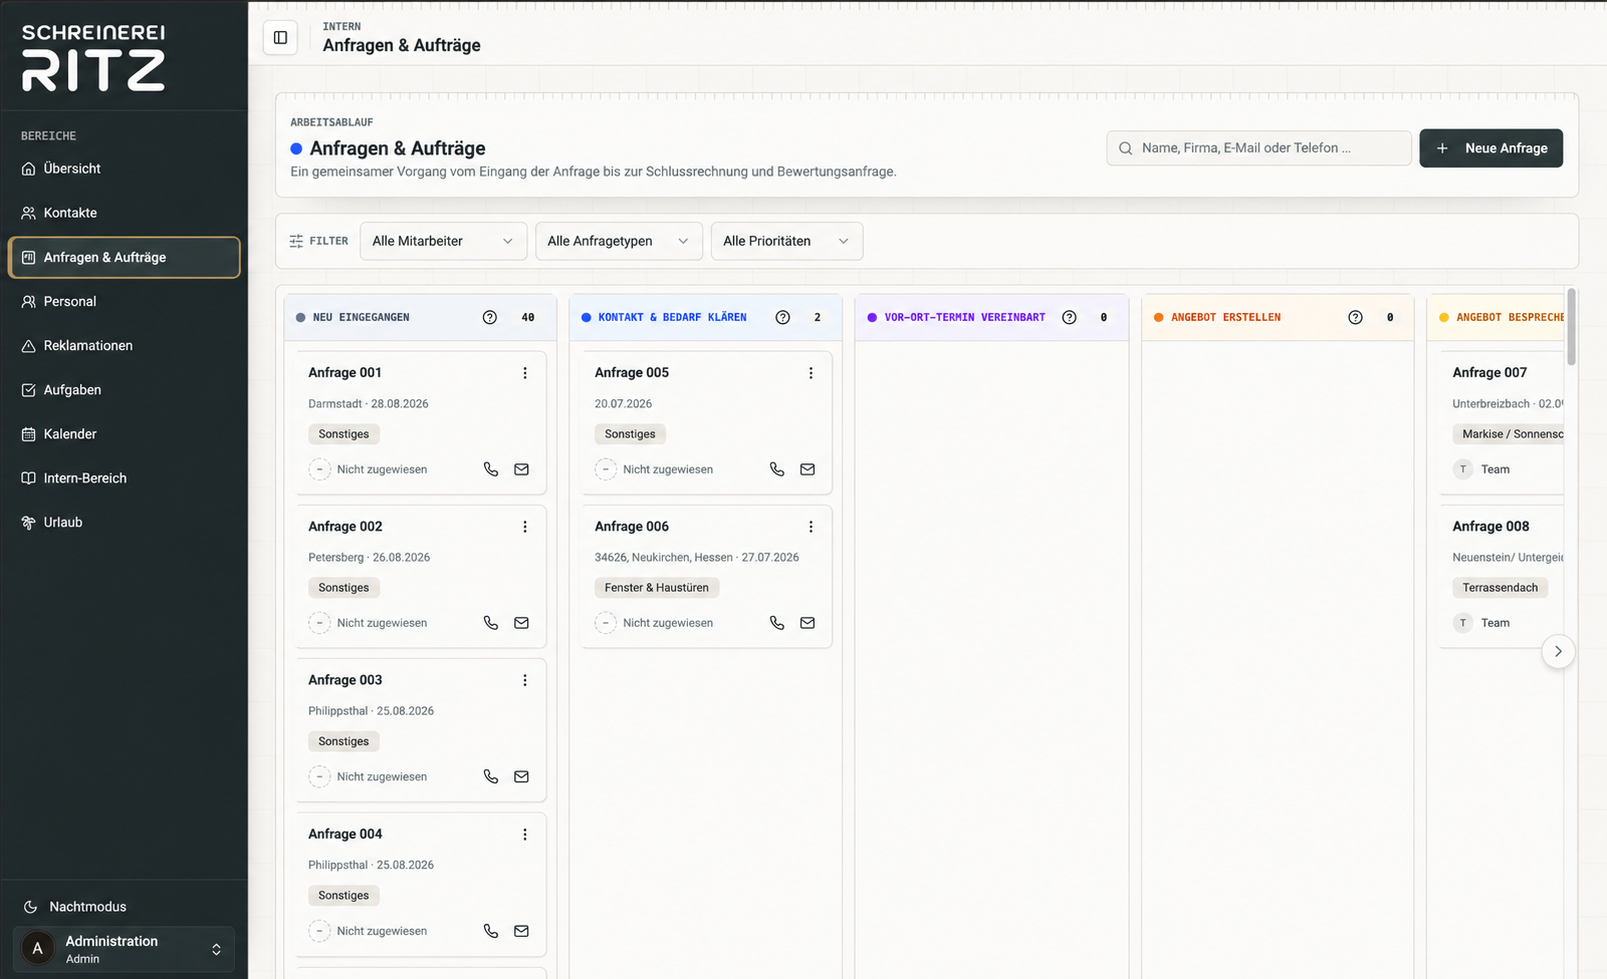The width and height of the screenshot is (1607, 979).
Task: Open Kalender in the sidebar
Action: coord(124,434)
